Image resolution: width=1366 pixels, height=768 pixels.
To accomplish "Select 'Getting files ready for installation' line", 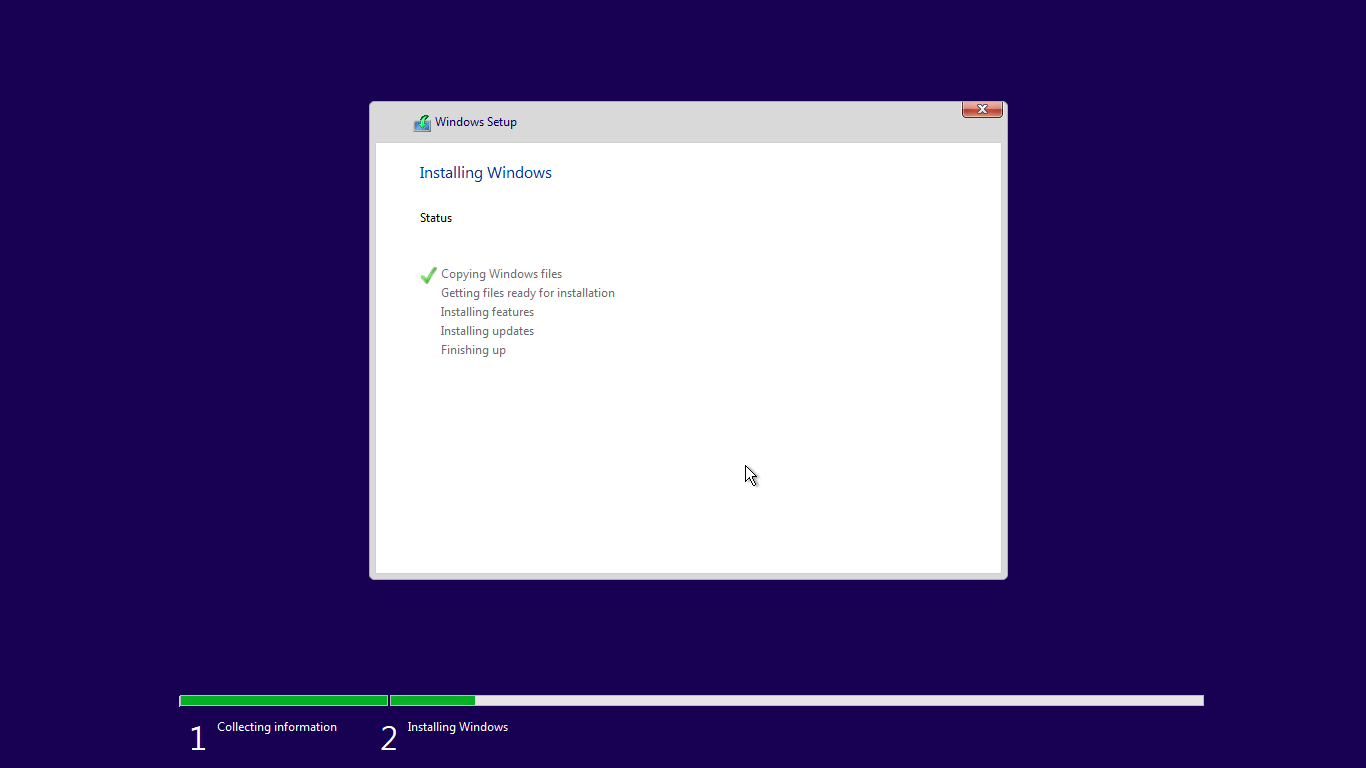I will (x=528, y=293).
